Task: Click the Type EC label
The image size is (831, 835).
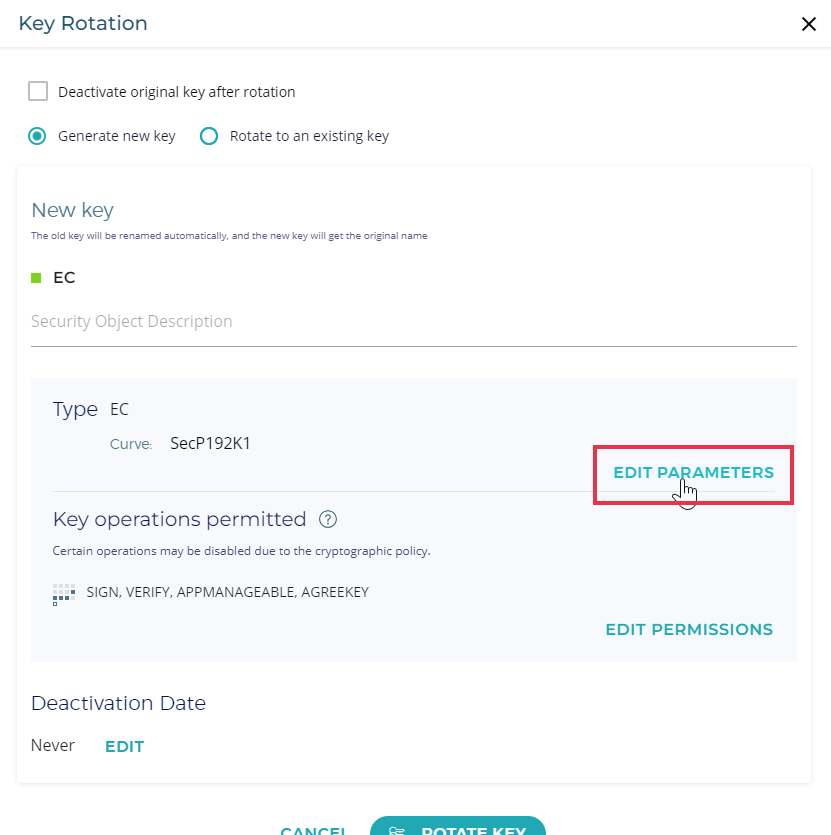Action: click(x=90, y=409)
